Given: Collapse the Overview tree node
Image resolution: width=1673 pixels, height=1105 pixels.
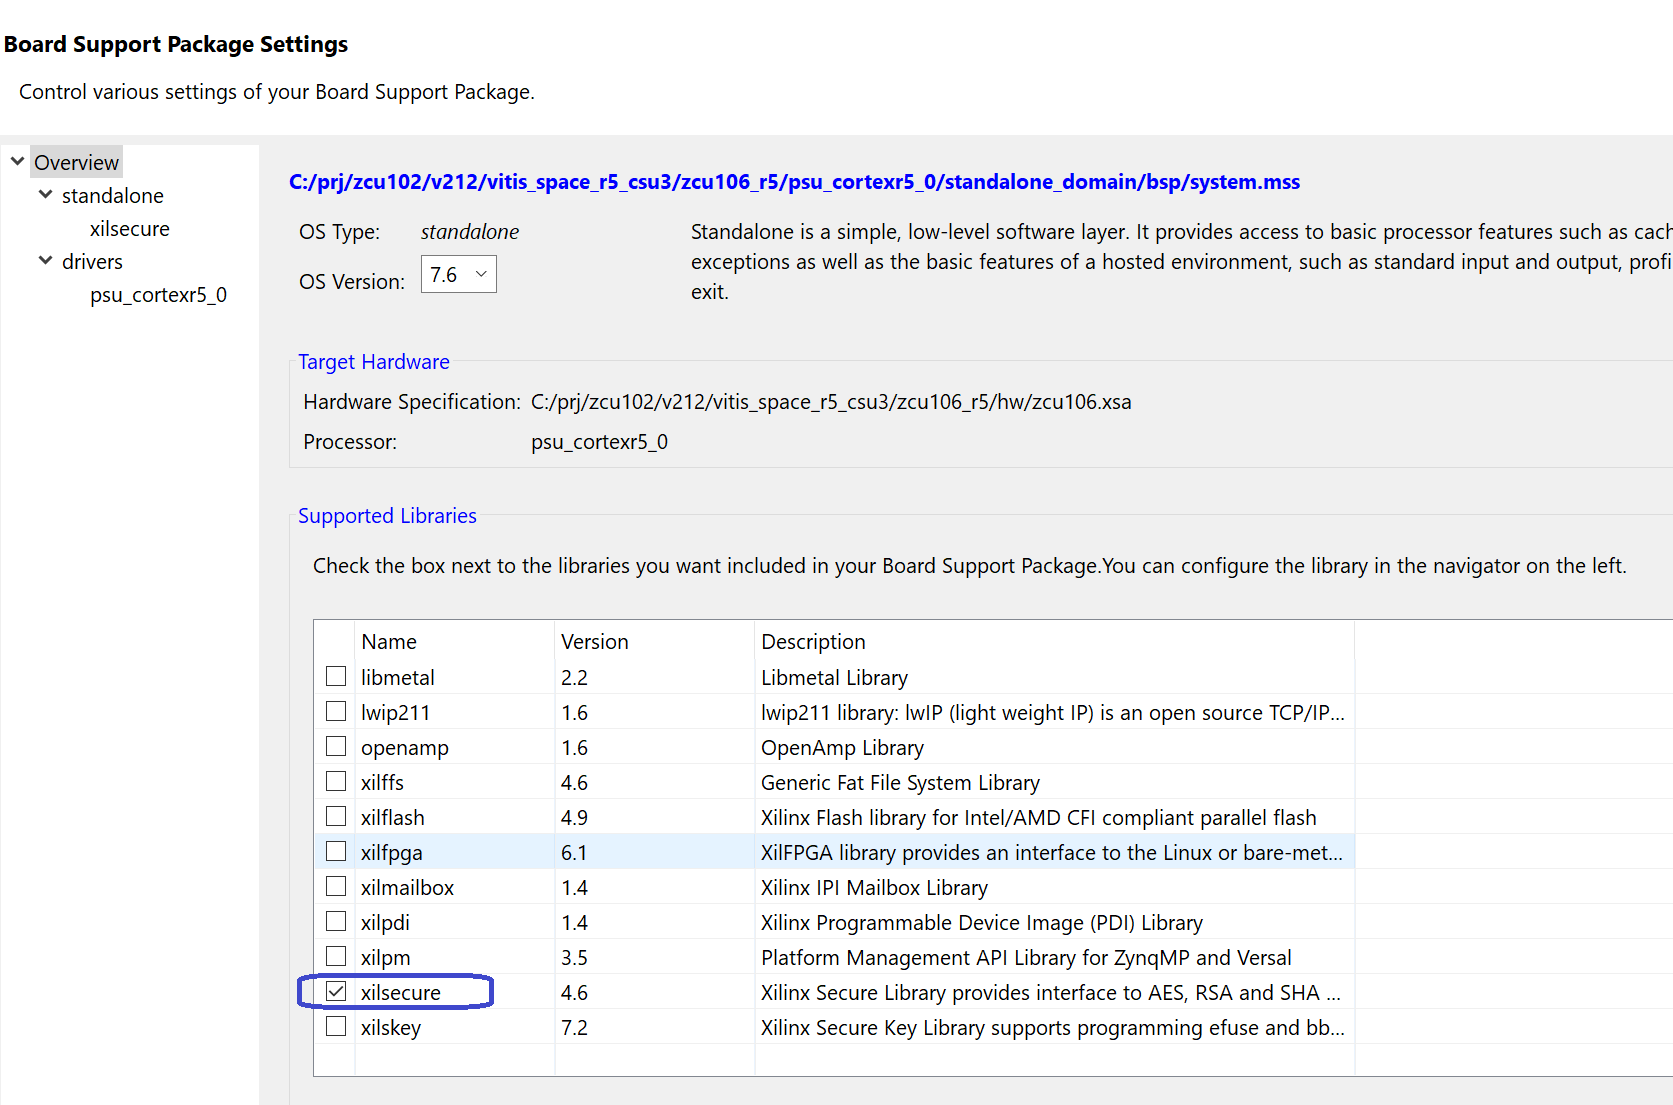Looking at the screenshot, I should 17,161.
